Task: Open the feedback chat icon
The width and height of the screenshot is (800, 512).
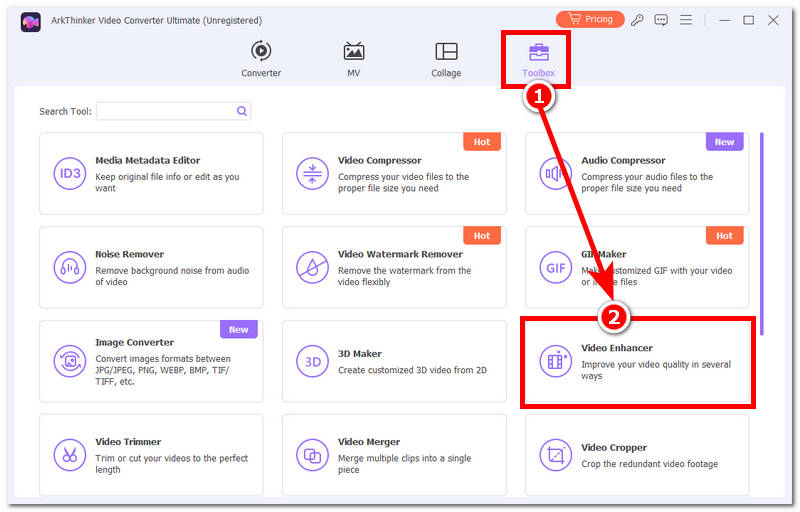Action: click(x=661, y=20)
